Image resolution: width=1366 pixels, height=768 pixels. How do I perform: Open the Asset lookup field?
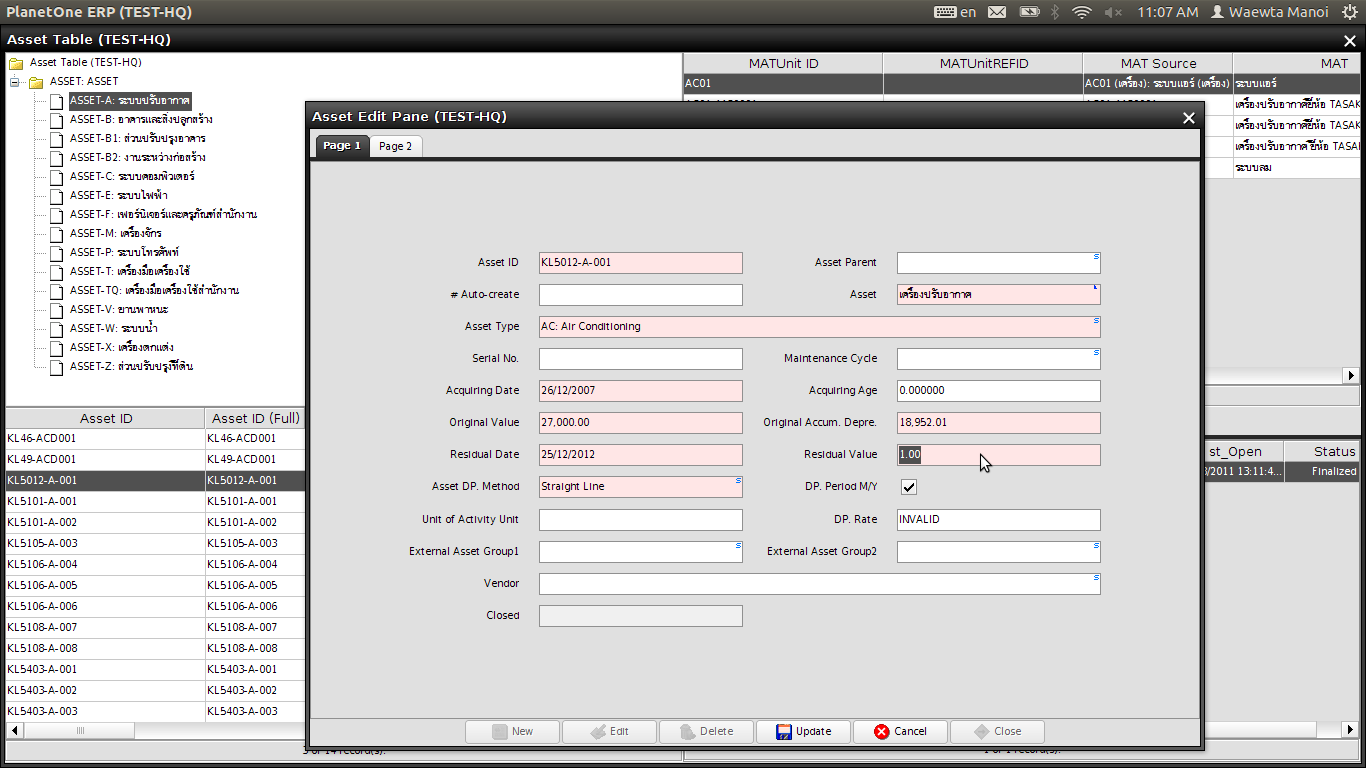(998, 295)
